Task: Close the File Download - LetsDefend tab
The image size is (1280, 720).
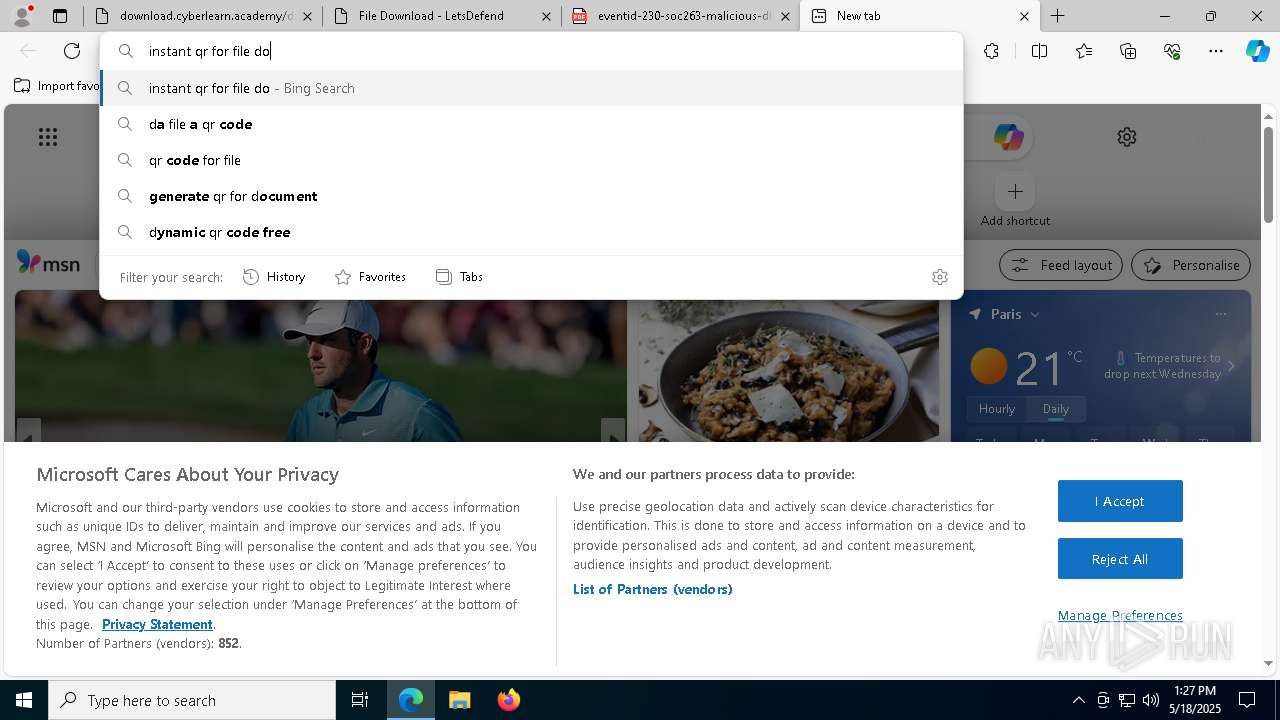Action: pos(546,16)
